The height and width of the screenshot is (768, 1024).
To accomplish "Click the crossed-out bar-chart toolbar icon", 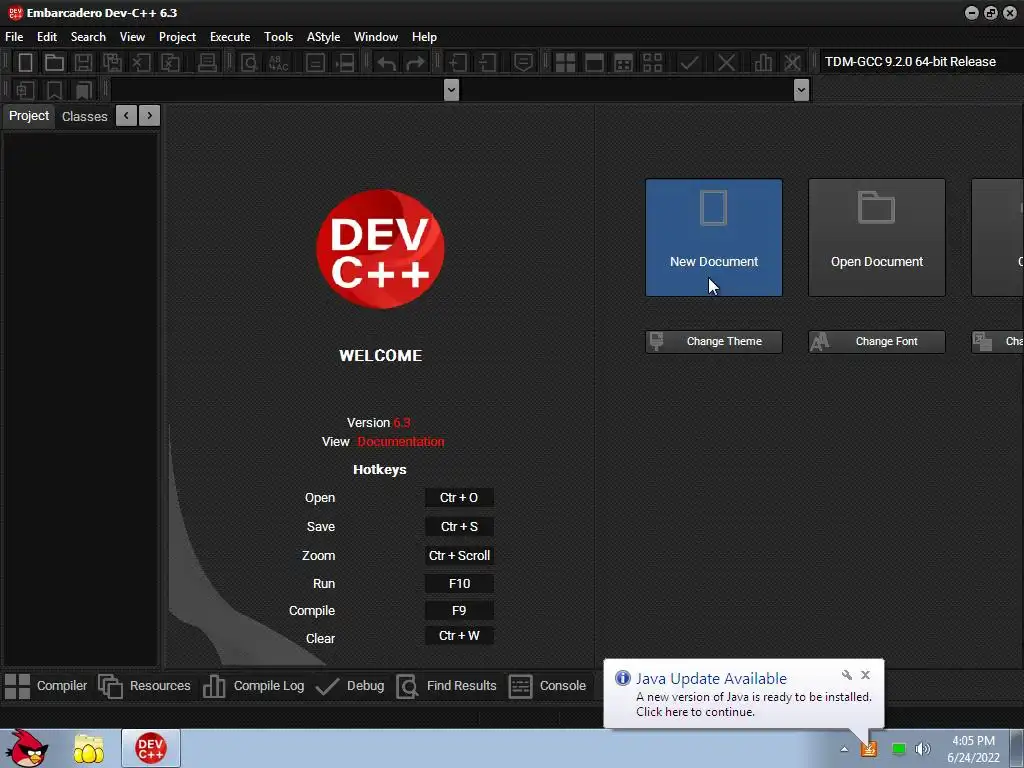I will 792,63.
